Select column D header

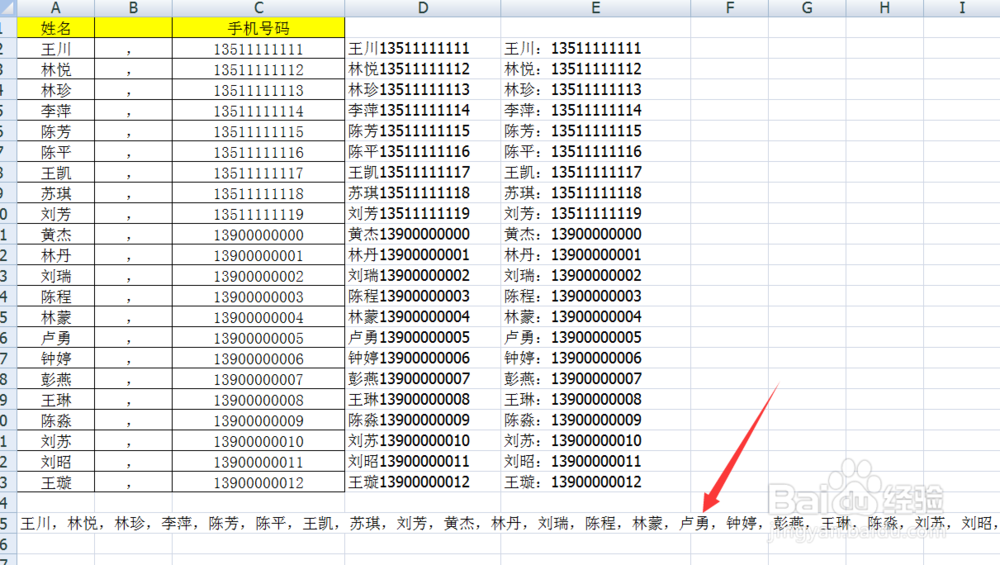(x=423, y=8)
